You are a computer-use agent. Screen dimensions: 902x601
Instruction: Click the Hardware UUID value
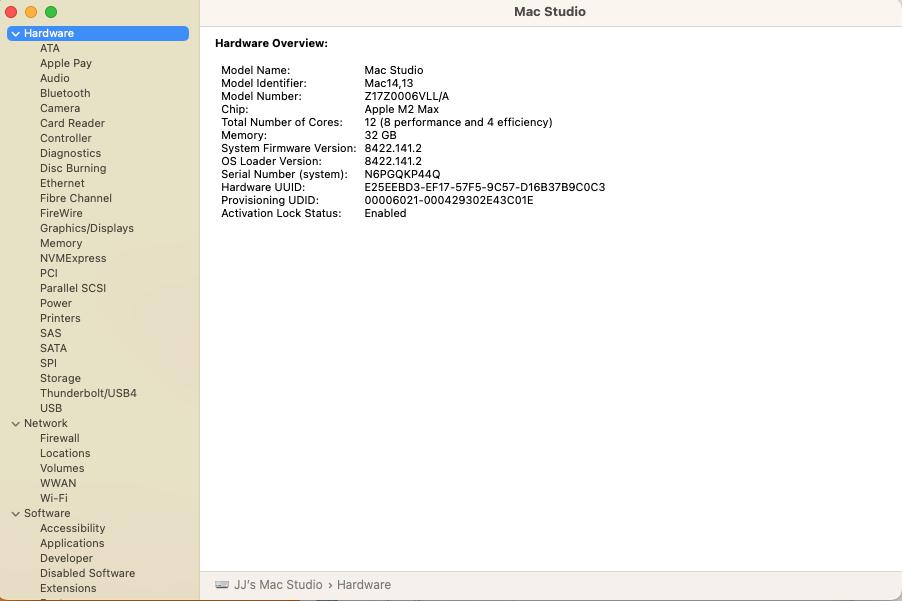(484, 187)
